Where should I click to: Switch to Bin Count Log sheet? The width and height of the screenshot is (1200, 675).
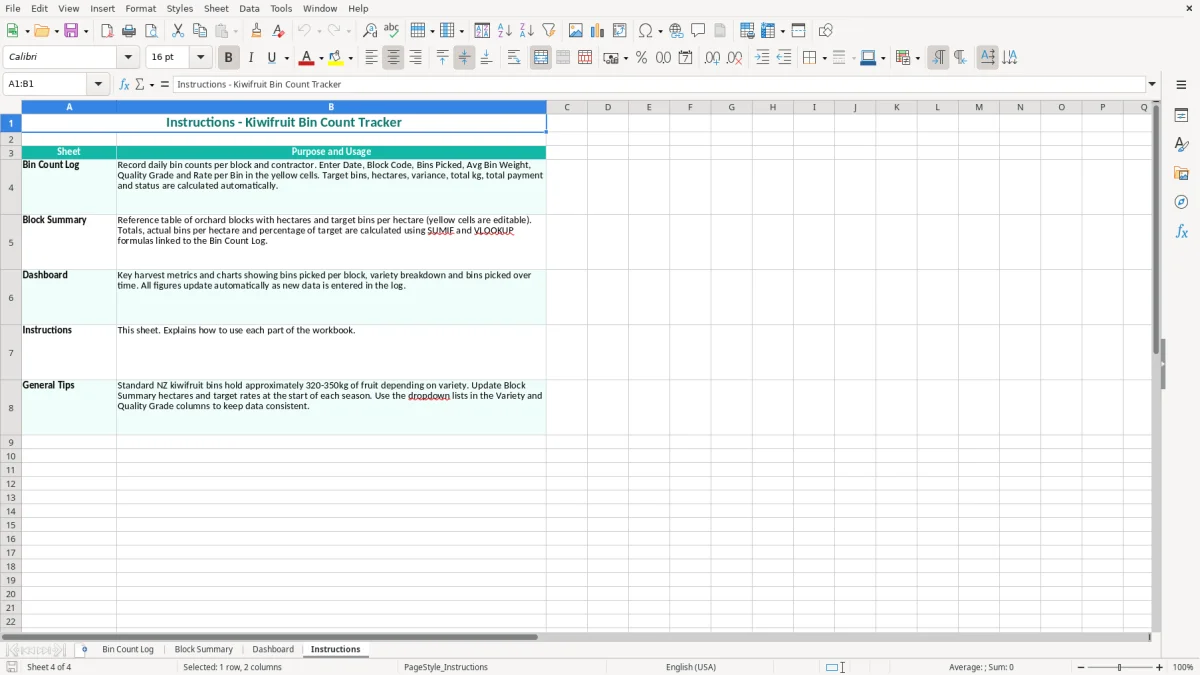click(128, 649)
